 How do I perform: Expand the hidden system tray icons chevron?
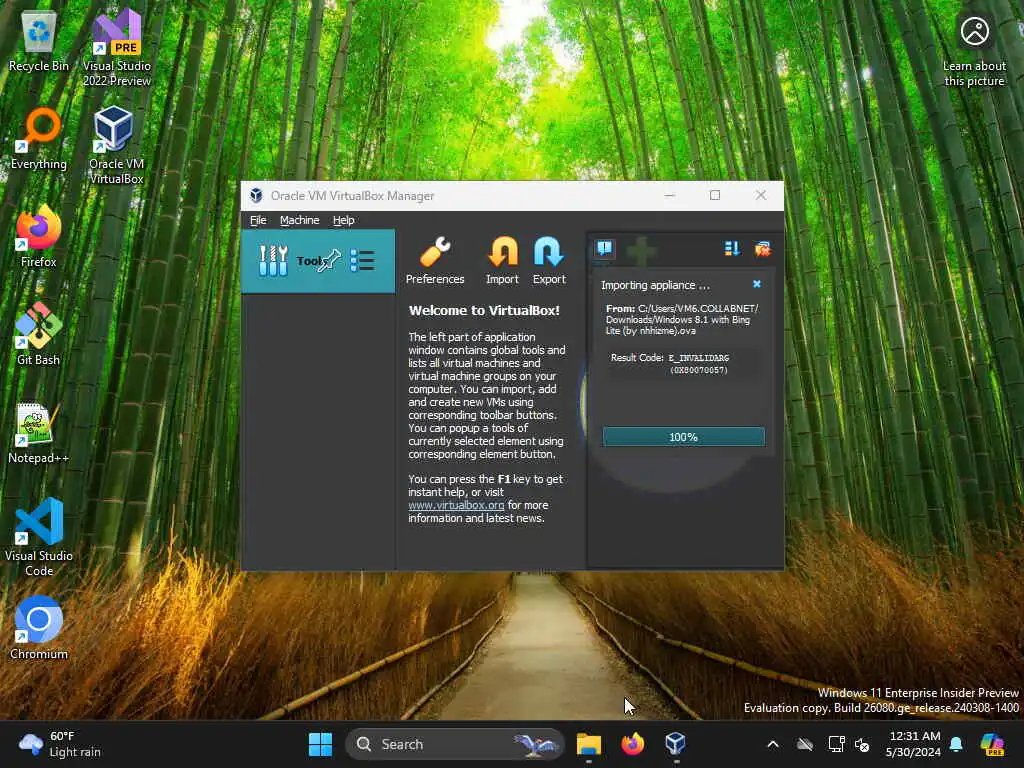click(773, 744)
